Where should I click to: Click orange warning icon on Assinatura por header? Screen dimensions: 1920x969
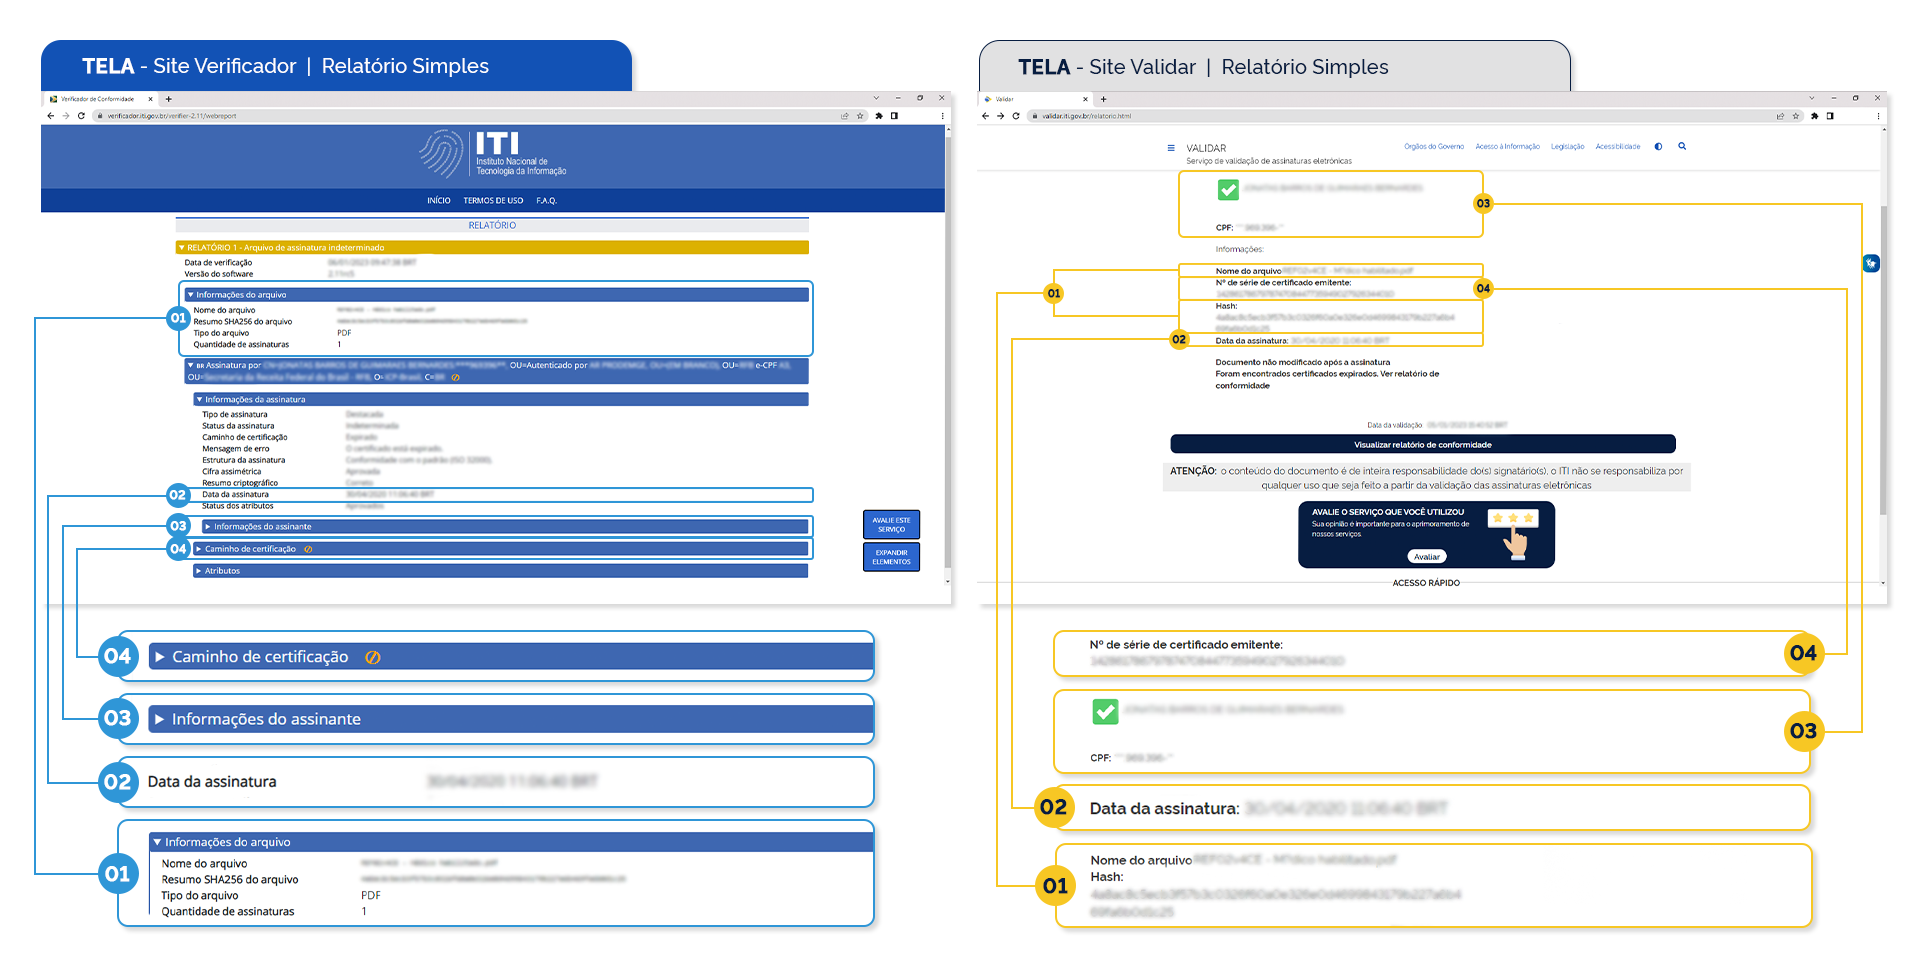(456, 377)
